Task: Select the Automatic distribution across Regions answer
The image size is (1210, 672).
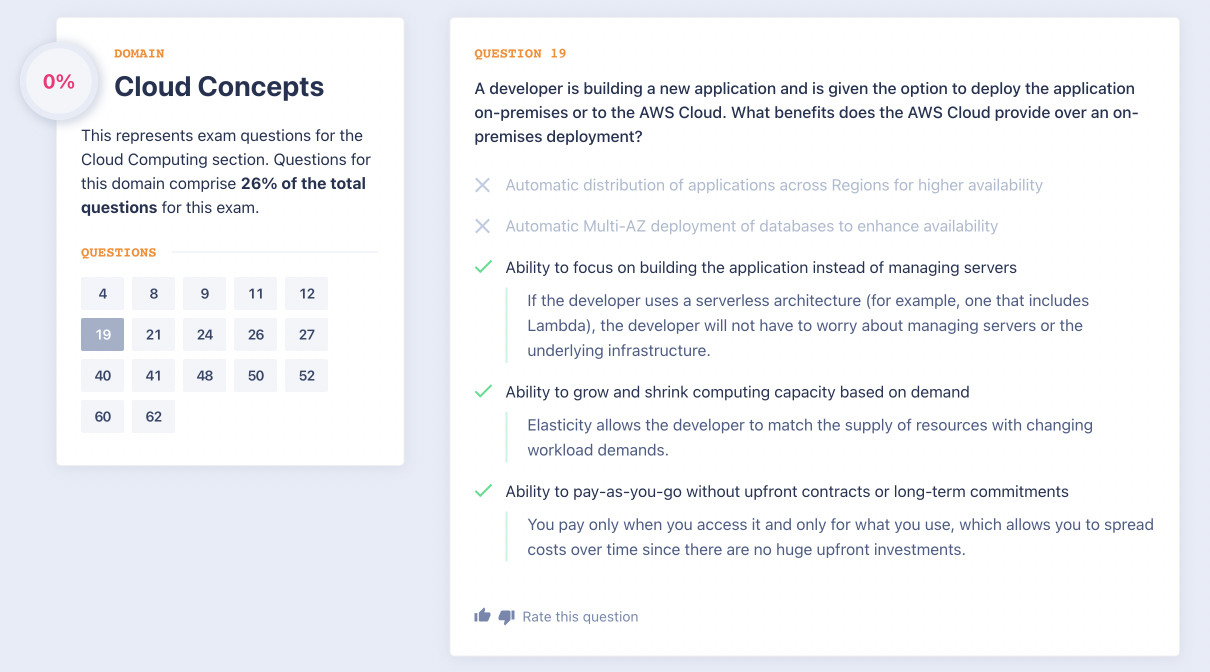Action: pyautogui.click(x=773, y=185)
